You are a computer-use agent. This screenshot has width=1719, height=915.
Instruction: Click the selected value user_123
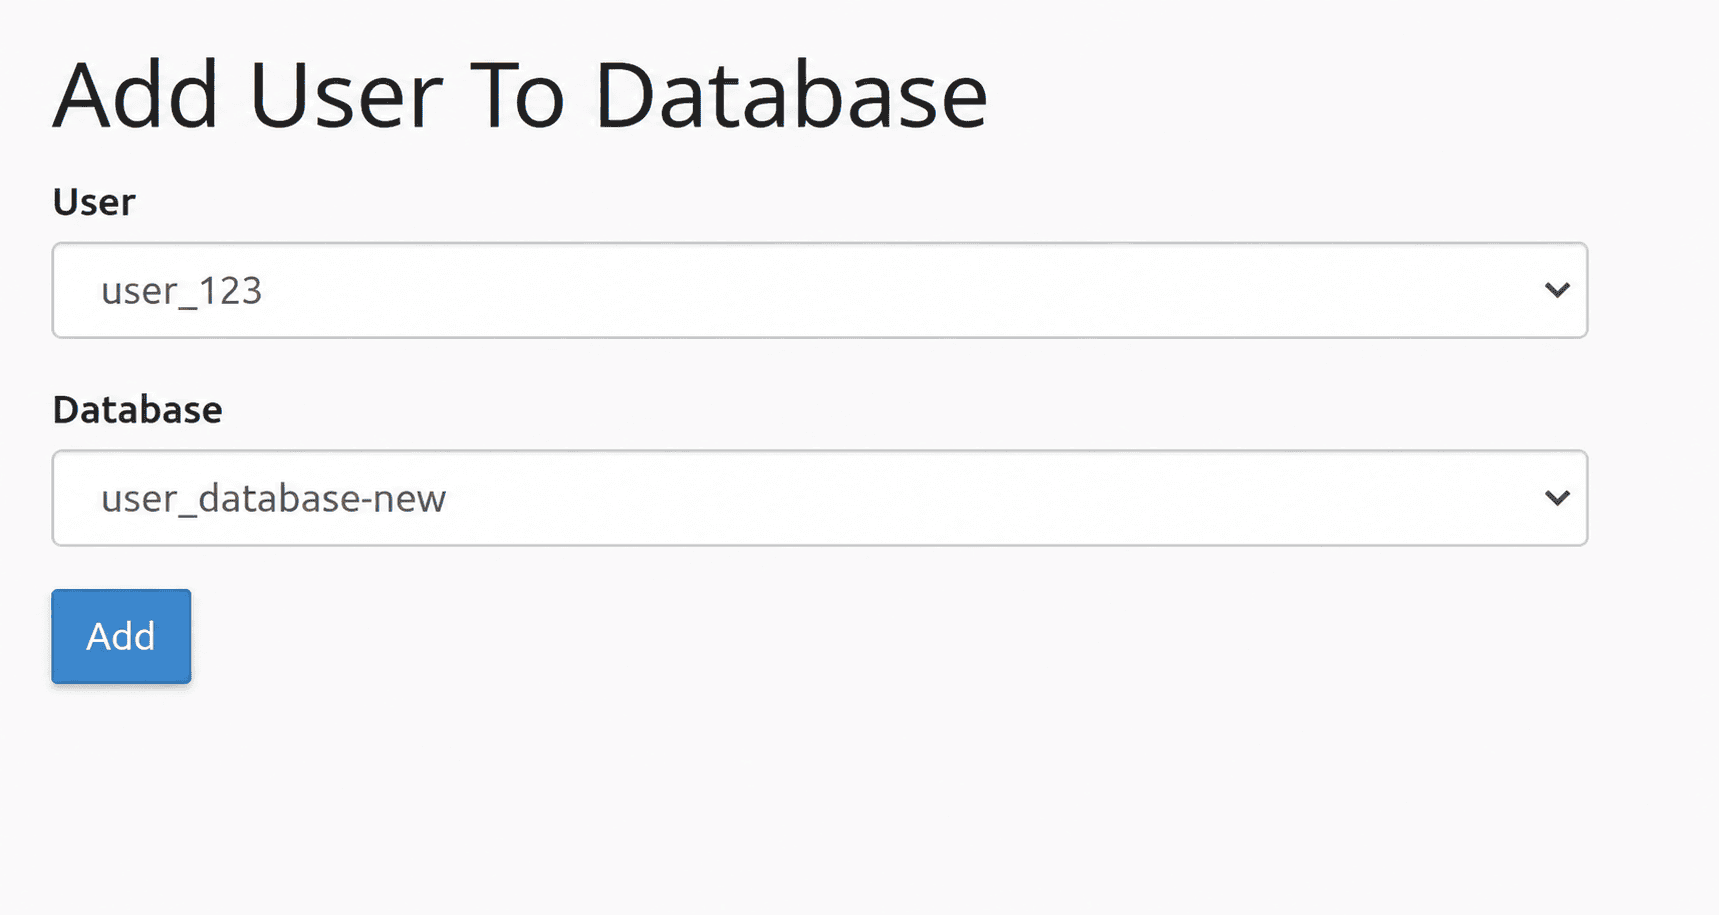(181, 291)
